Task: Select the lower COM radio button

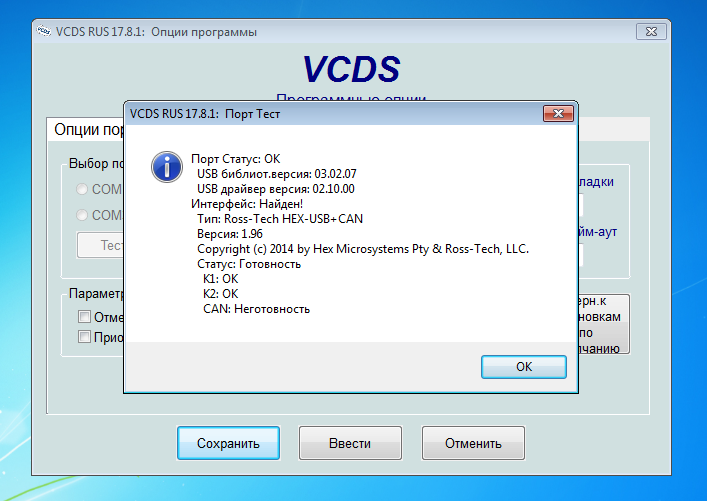Action: click(82, 215)
